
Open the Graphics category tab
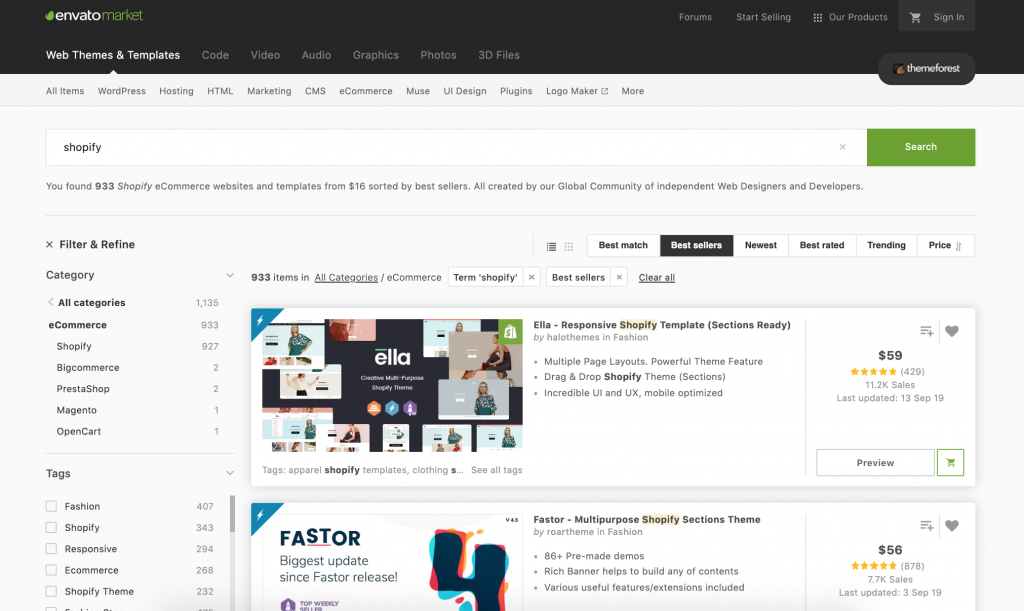tap(376, 55)
